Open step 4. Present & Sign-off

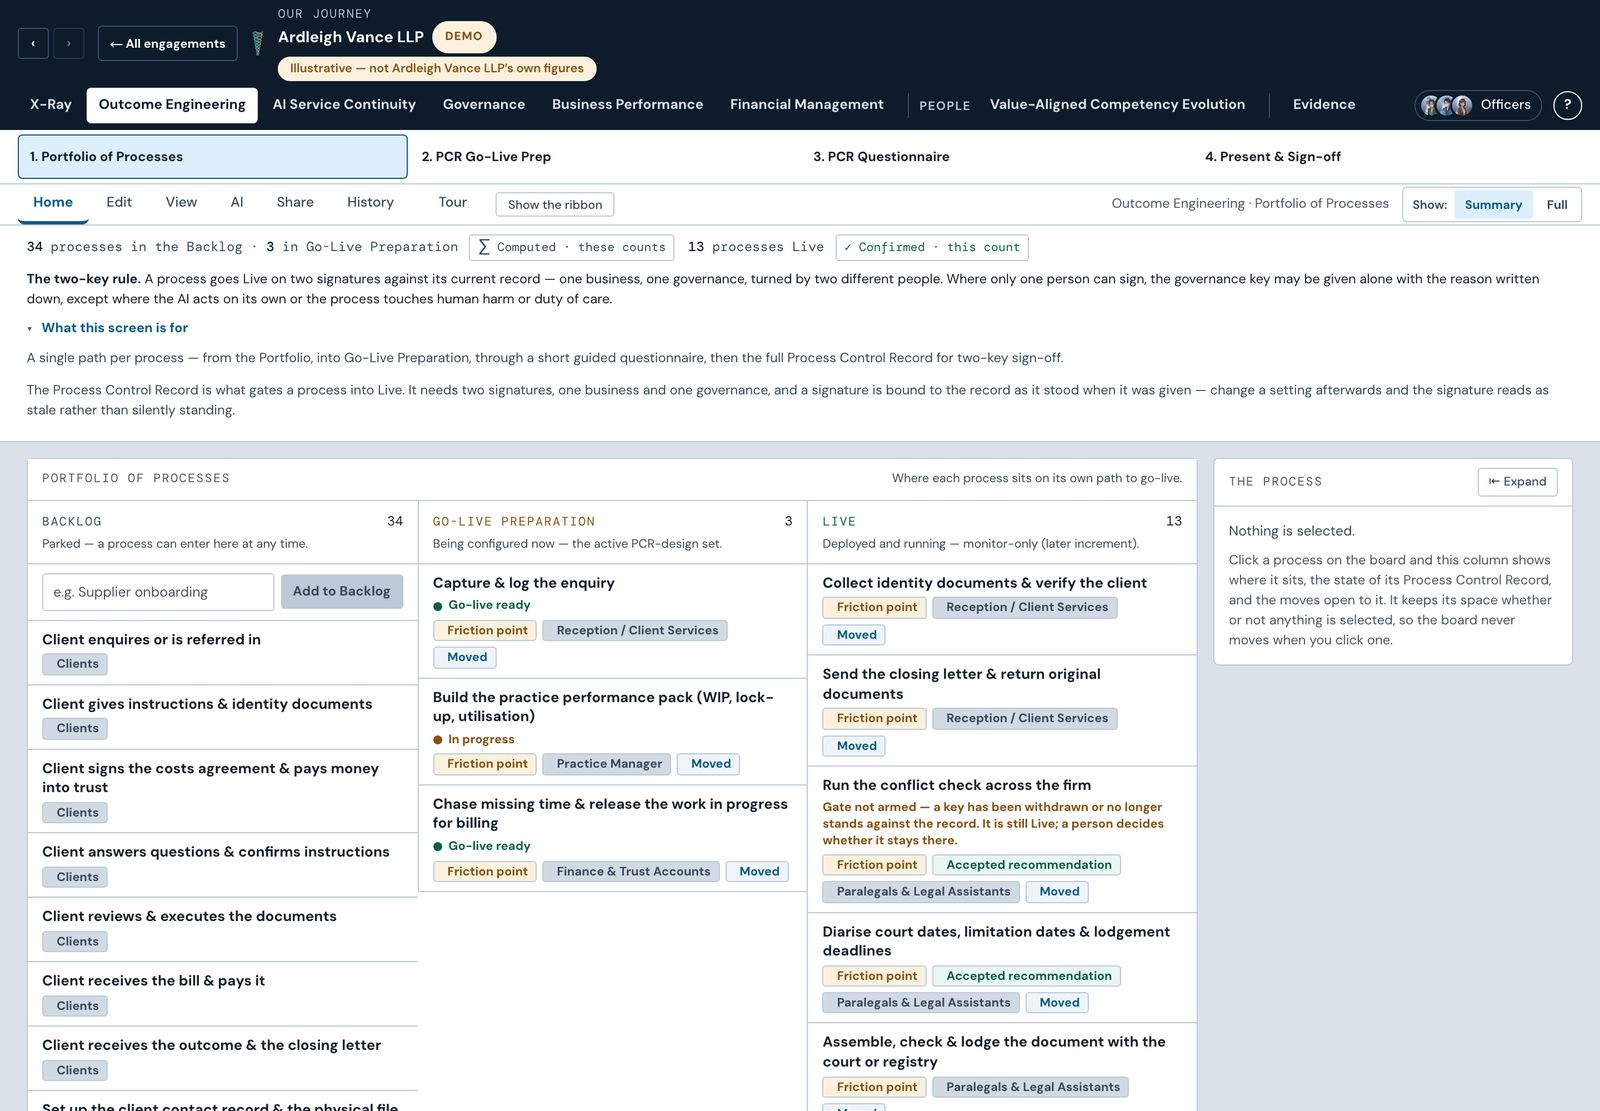coord(1387,157)
